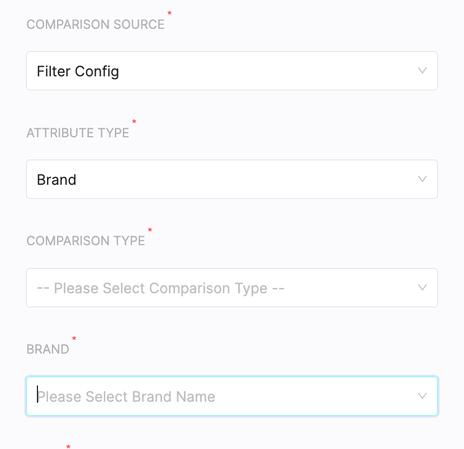This screenshot has height=449, width=464.
Task: Open the Attribute Type select box
Action: pos(232,179)
